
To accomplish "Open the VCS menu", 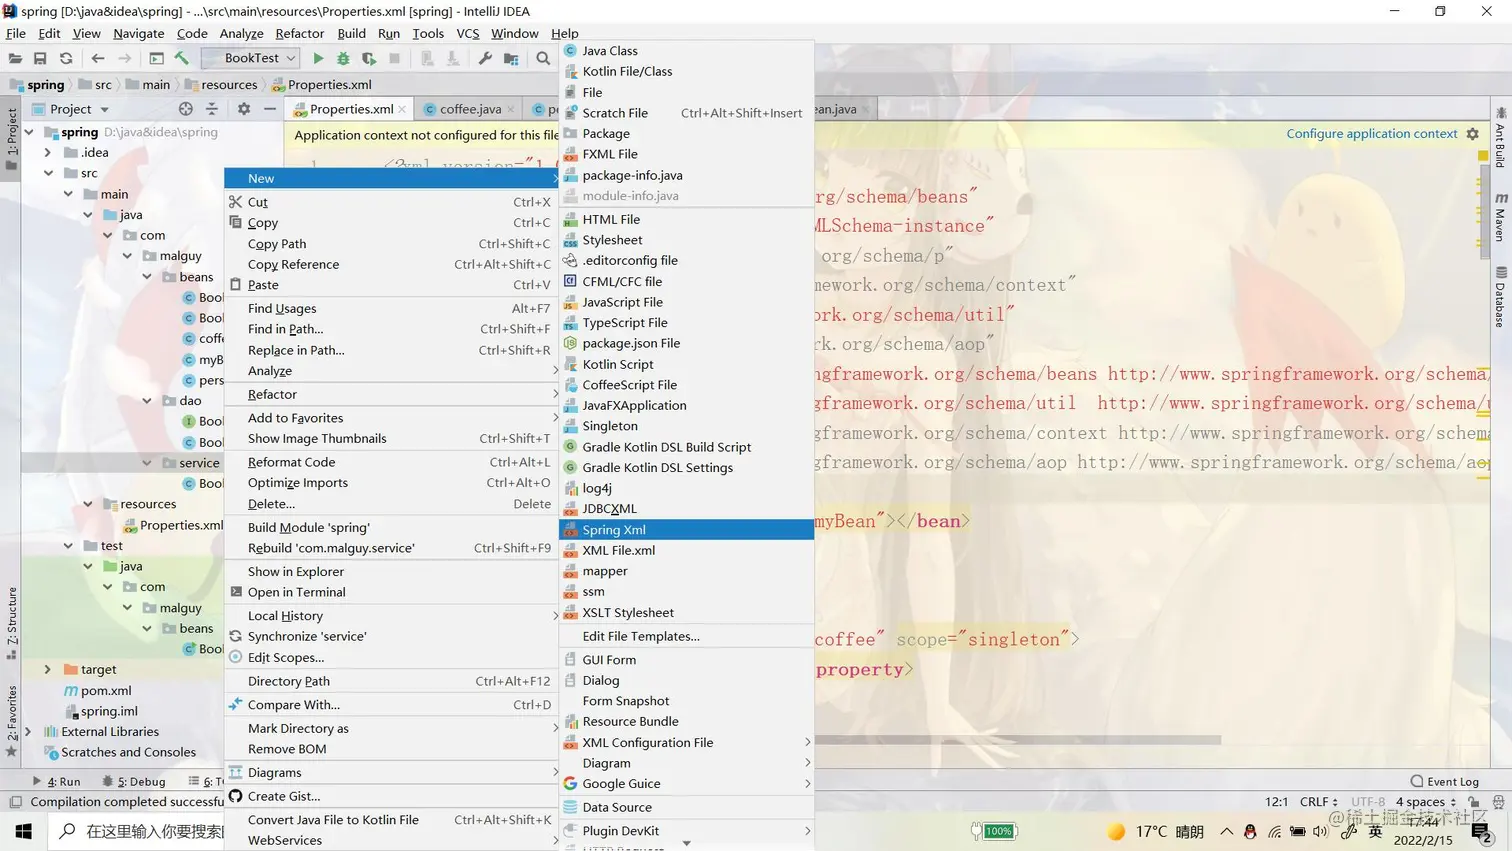I will (x=467, y=33).
